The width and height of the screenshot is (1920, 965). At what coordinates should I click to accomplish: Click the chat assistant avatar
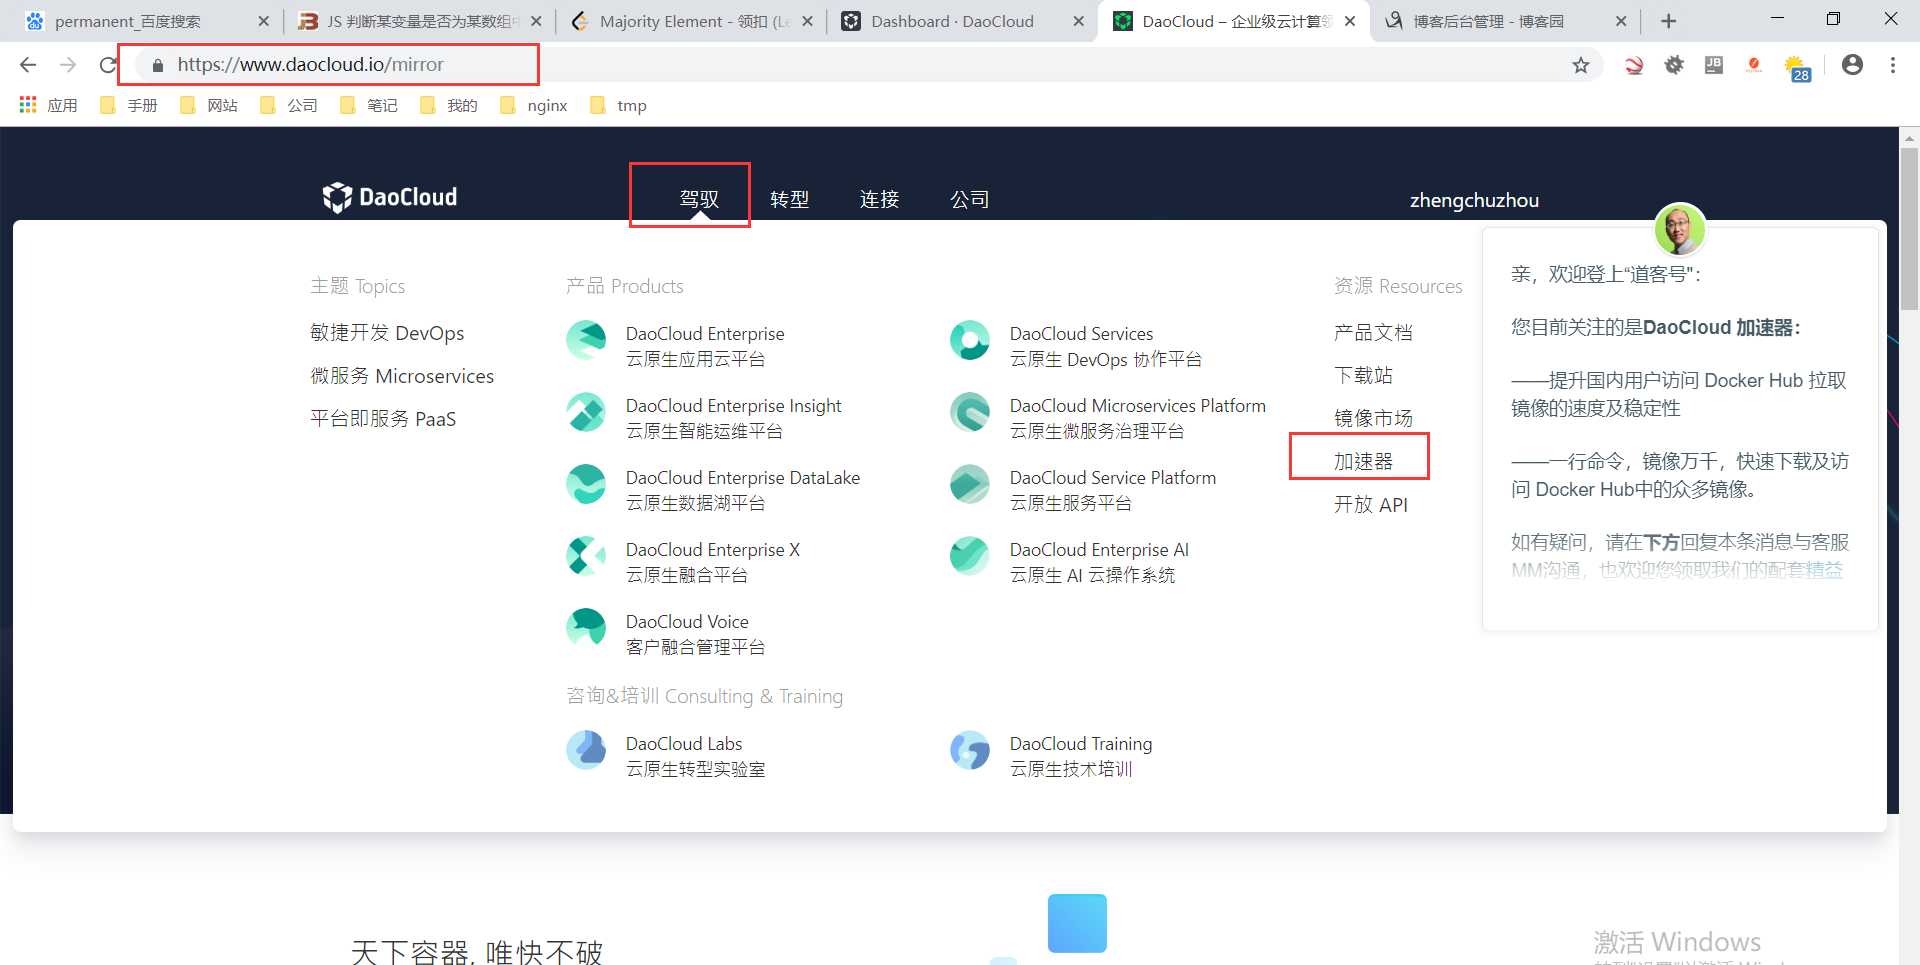point(1680,230)
